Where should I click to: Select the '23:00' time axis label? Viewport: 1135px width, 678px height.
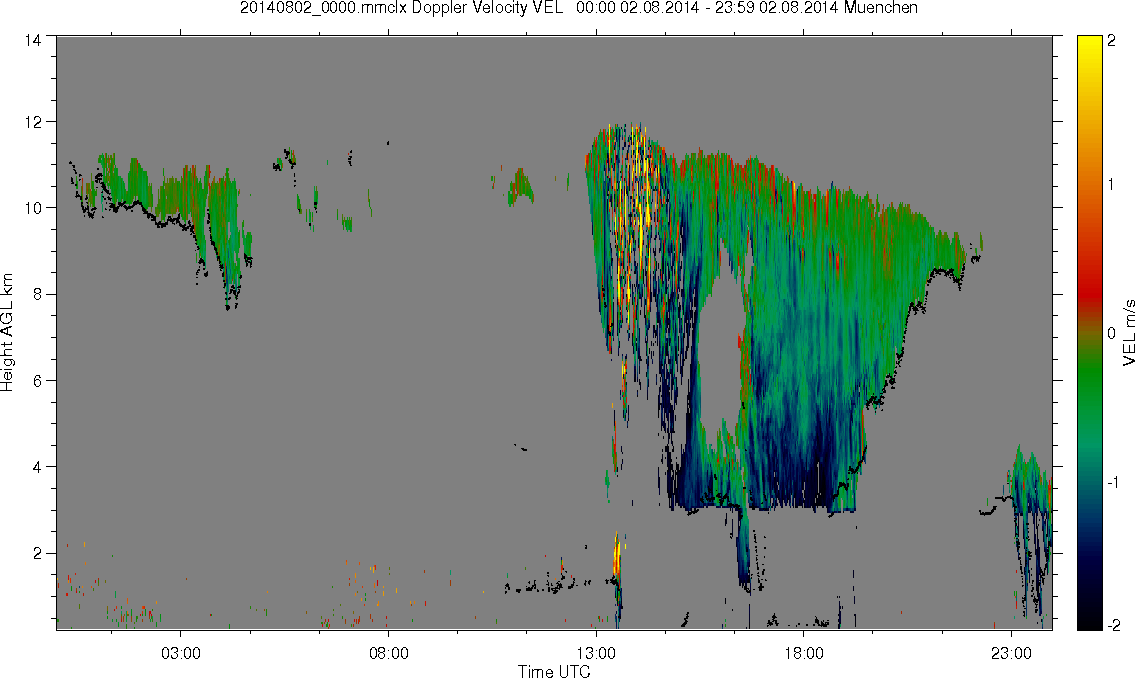click(1011, 653)
